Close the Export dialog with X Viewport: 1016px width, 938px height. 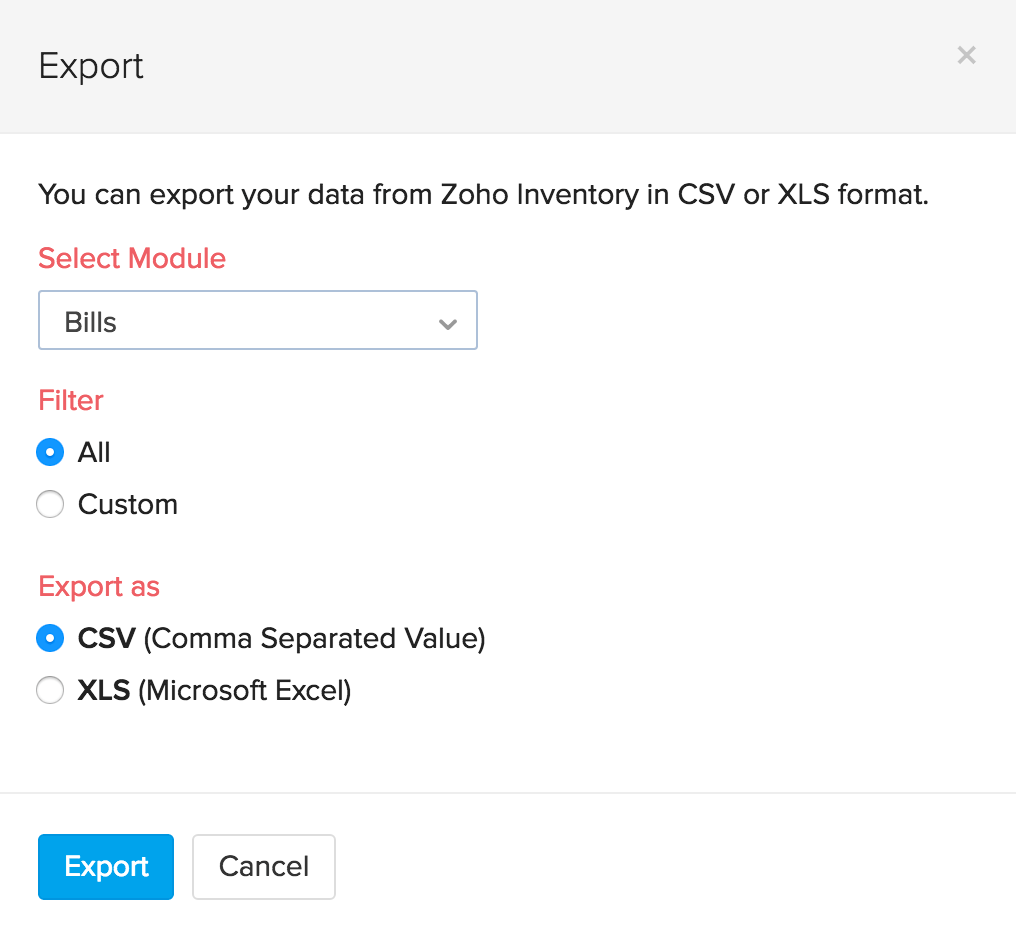[966, 55]
